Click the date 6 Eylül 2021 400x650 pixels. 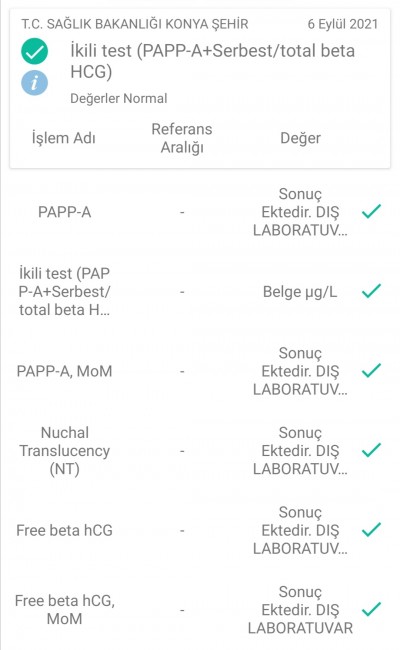coord(343,24)
